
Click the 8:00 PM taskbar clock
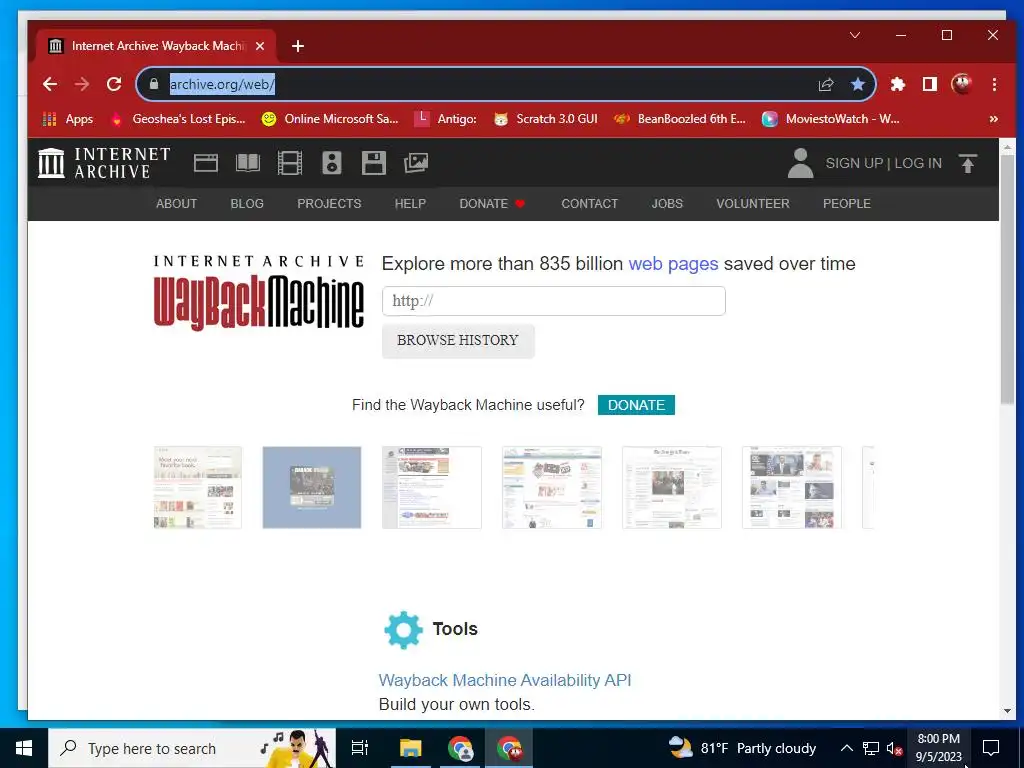point(938,748)
